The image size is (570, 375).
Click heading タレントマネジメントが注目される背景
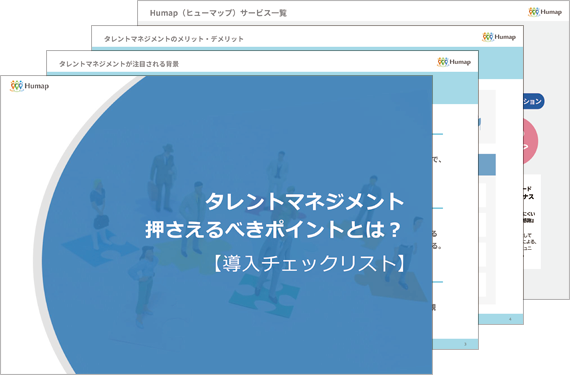pos(119,64)
